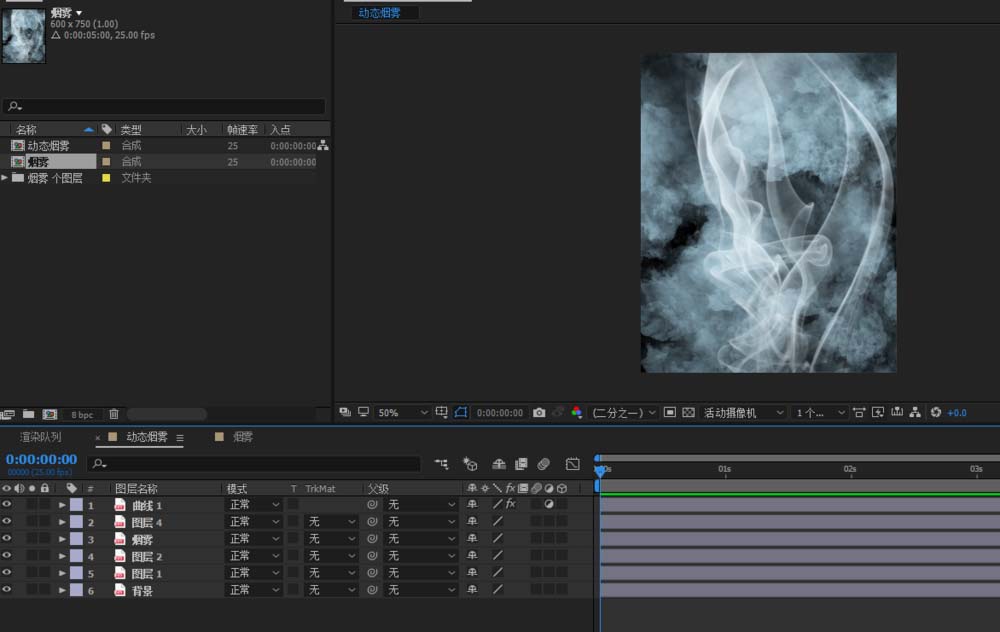Open the 活动摄像机 camera view dropdown

click(744, 412)
